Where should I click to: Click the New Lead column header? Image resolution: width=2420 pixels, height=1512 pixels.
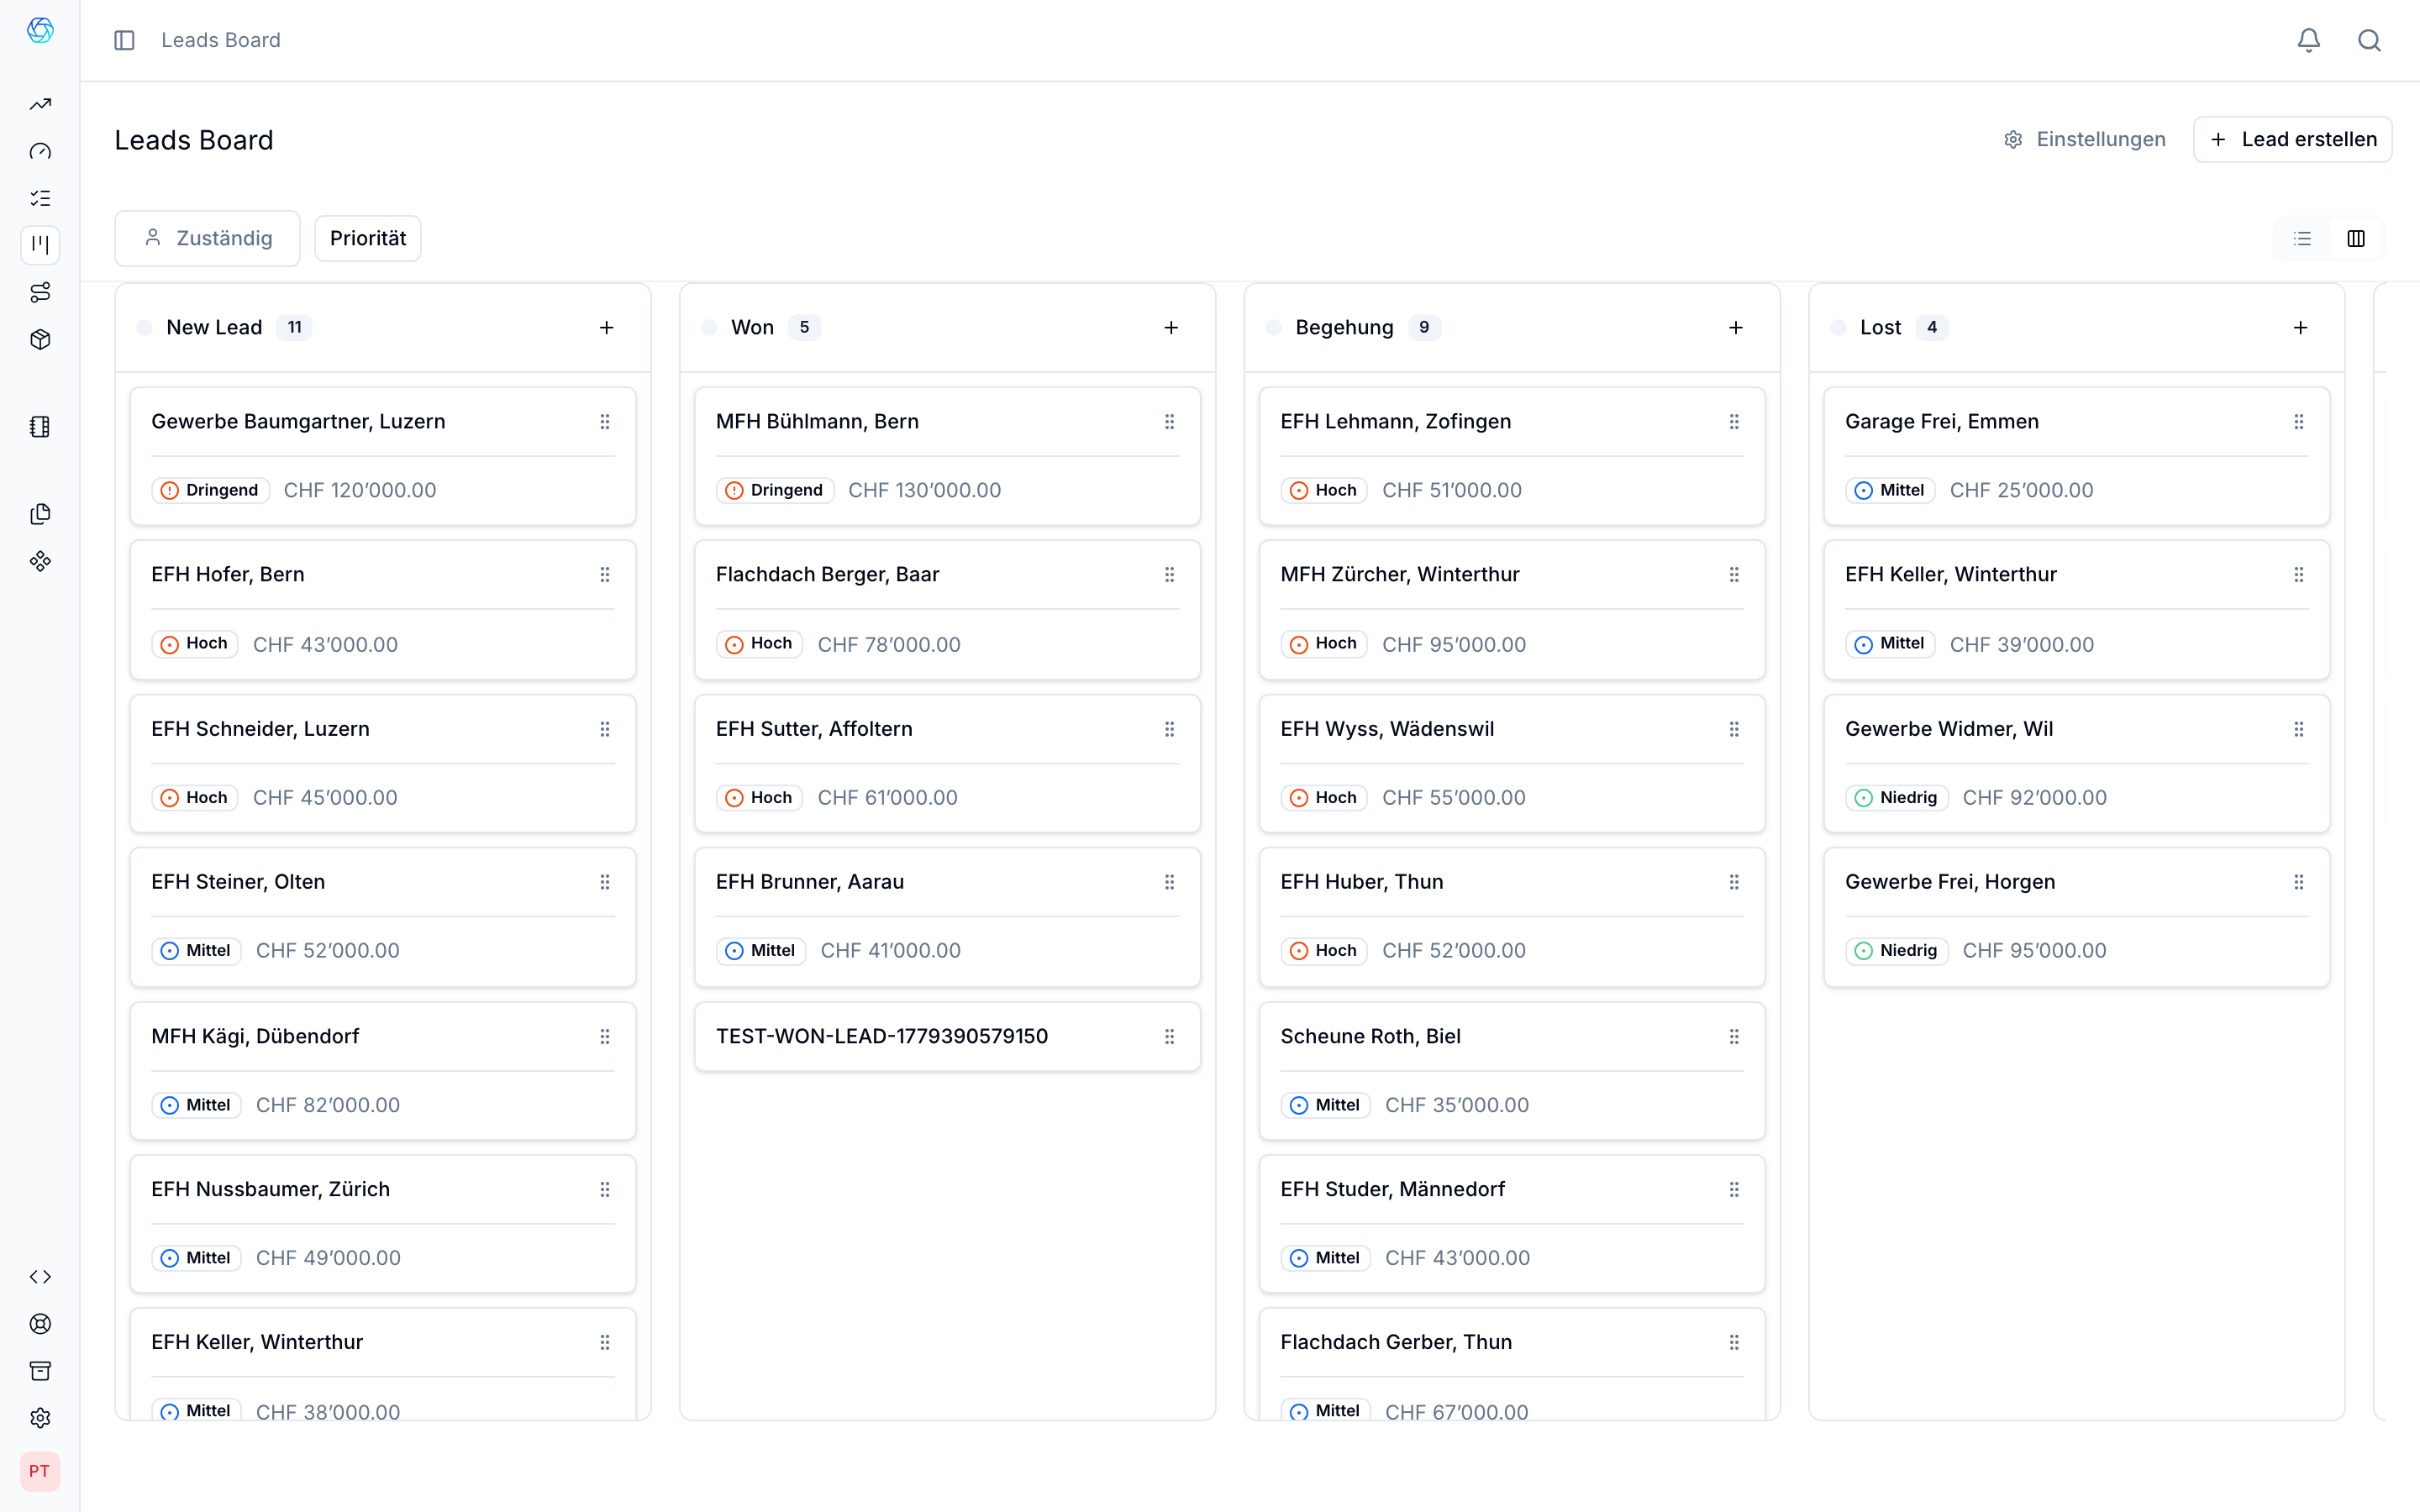383,328
